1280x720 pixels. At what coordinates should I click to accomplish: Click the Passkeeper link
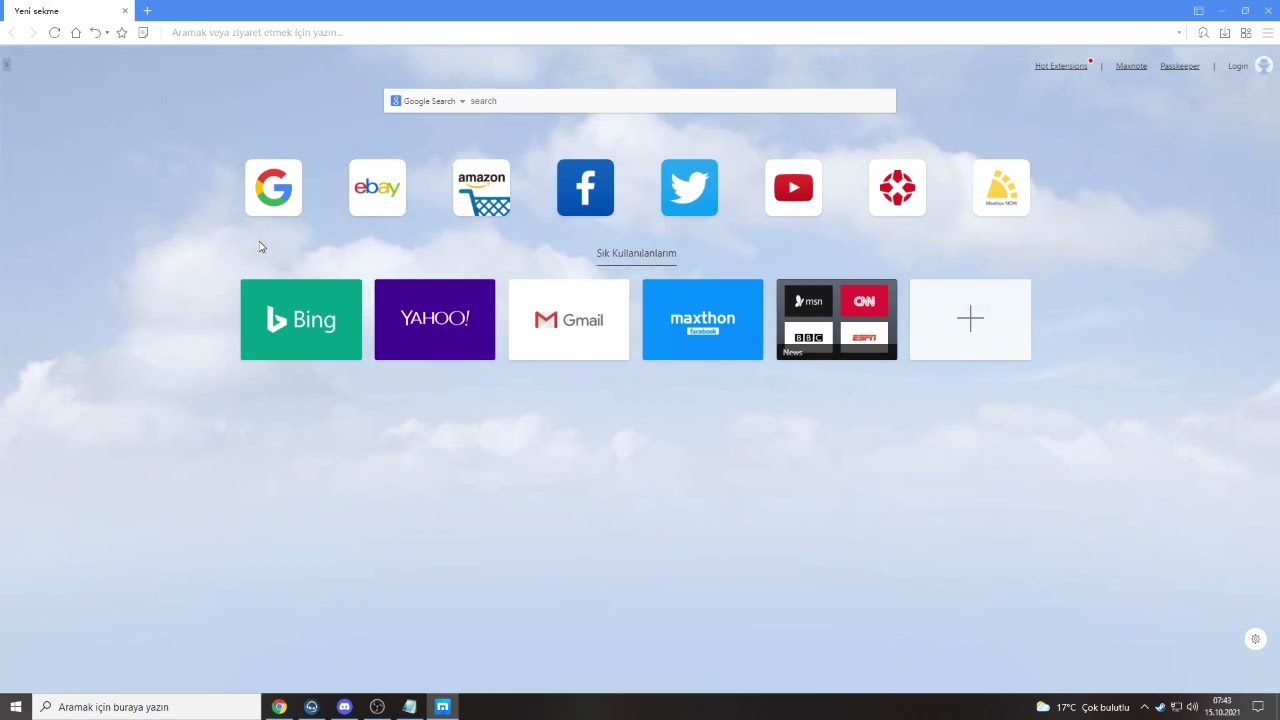(1180, 66)
